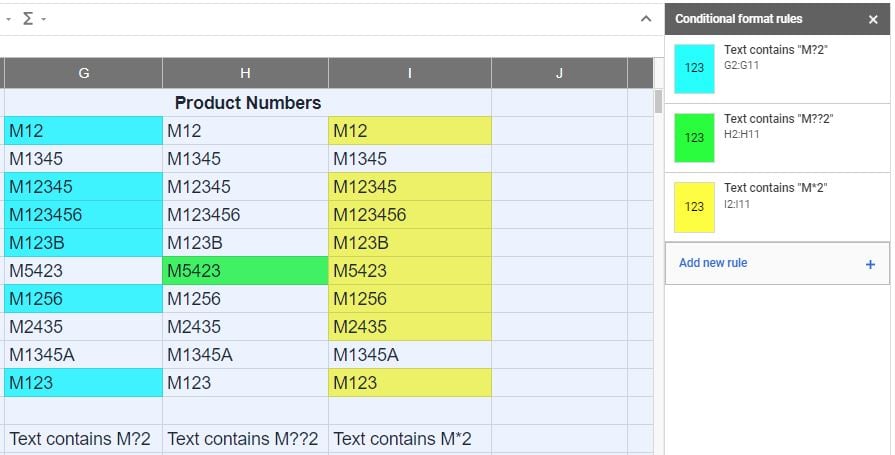Open the Sigma functions icon
Image resolution: width=895 pixels, height=455 pixels.
(x=27, y=19)
